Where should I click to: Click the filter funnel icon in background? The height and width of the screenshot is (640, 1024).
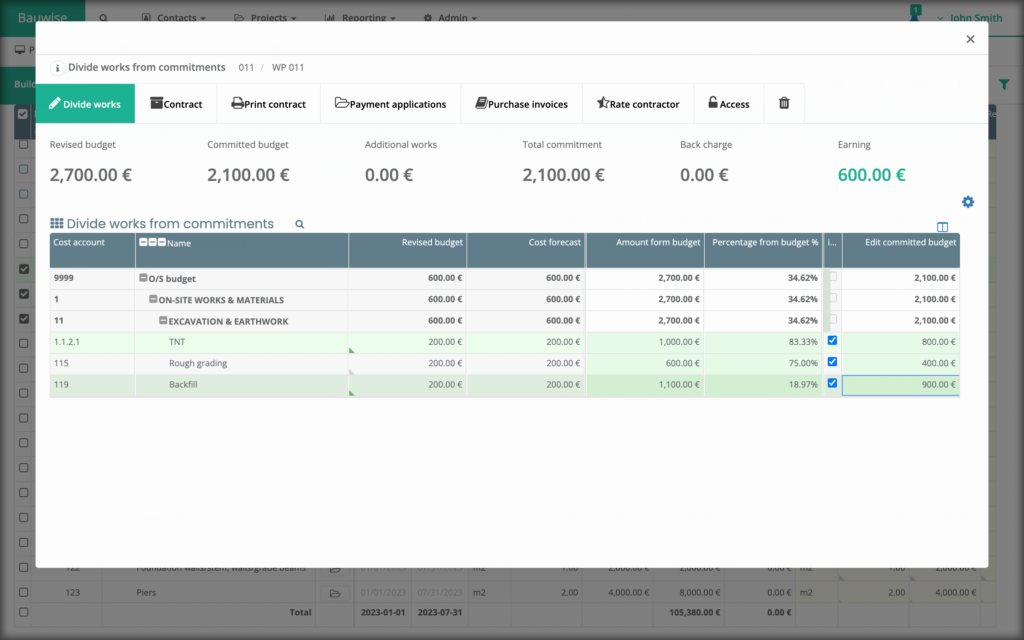[x=1004, y=84]
